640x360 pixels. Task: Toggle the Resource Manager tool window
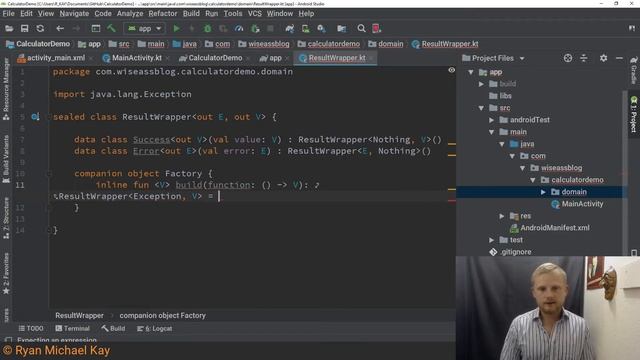(x=6, y=89)
